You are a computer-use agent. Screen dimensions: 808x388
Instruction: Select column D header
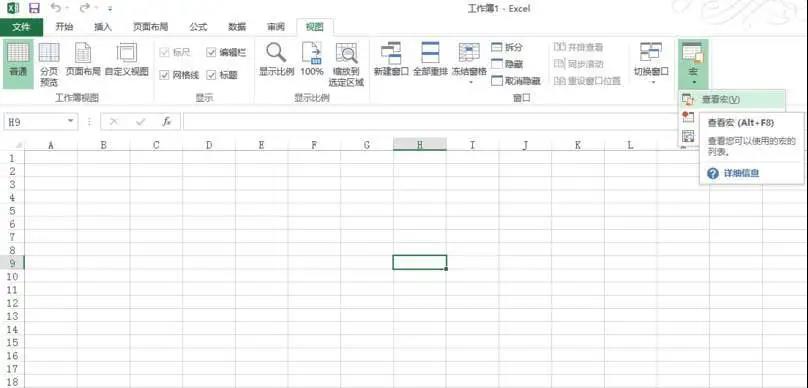coord(209,145)
